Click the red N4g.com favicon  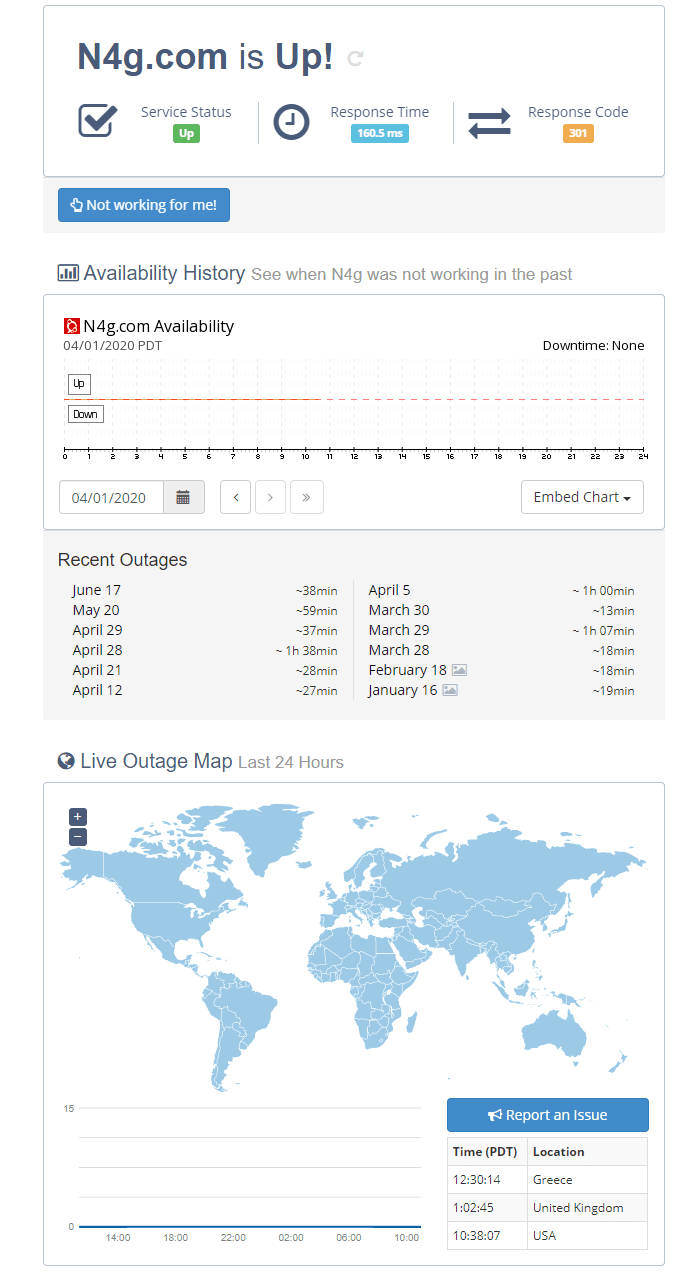pos(71,326)
